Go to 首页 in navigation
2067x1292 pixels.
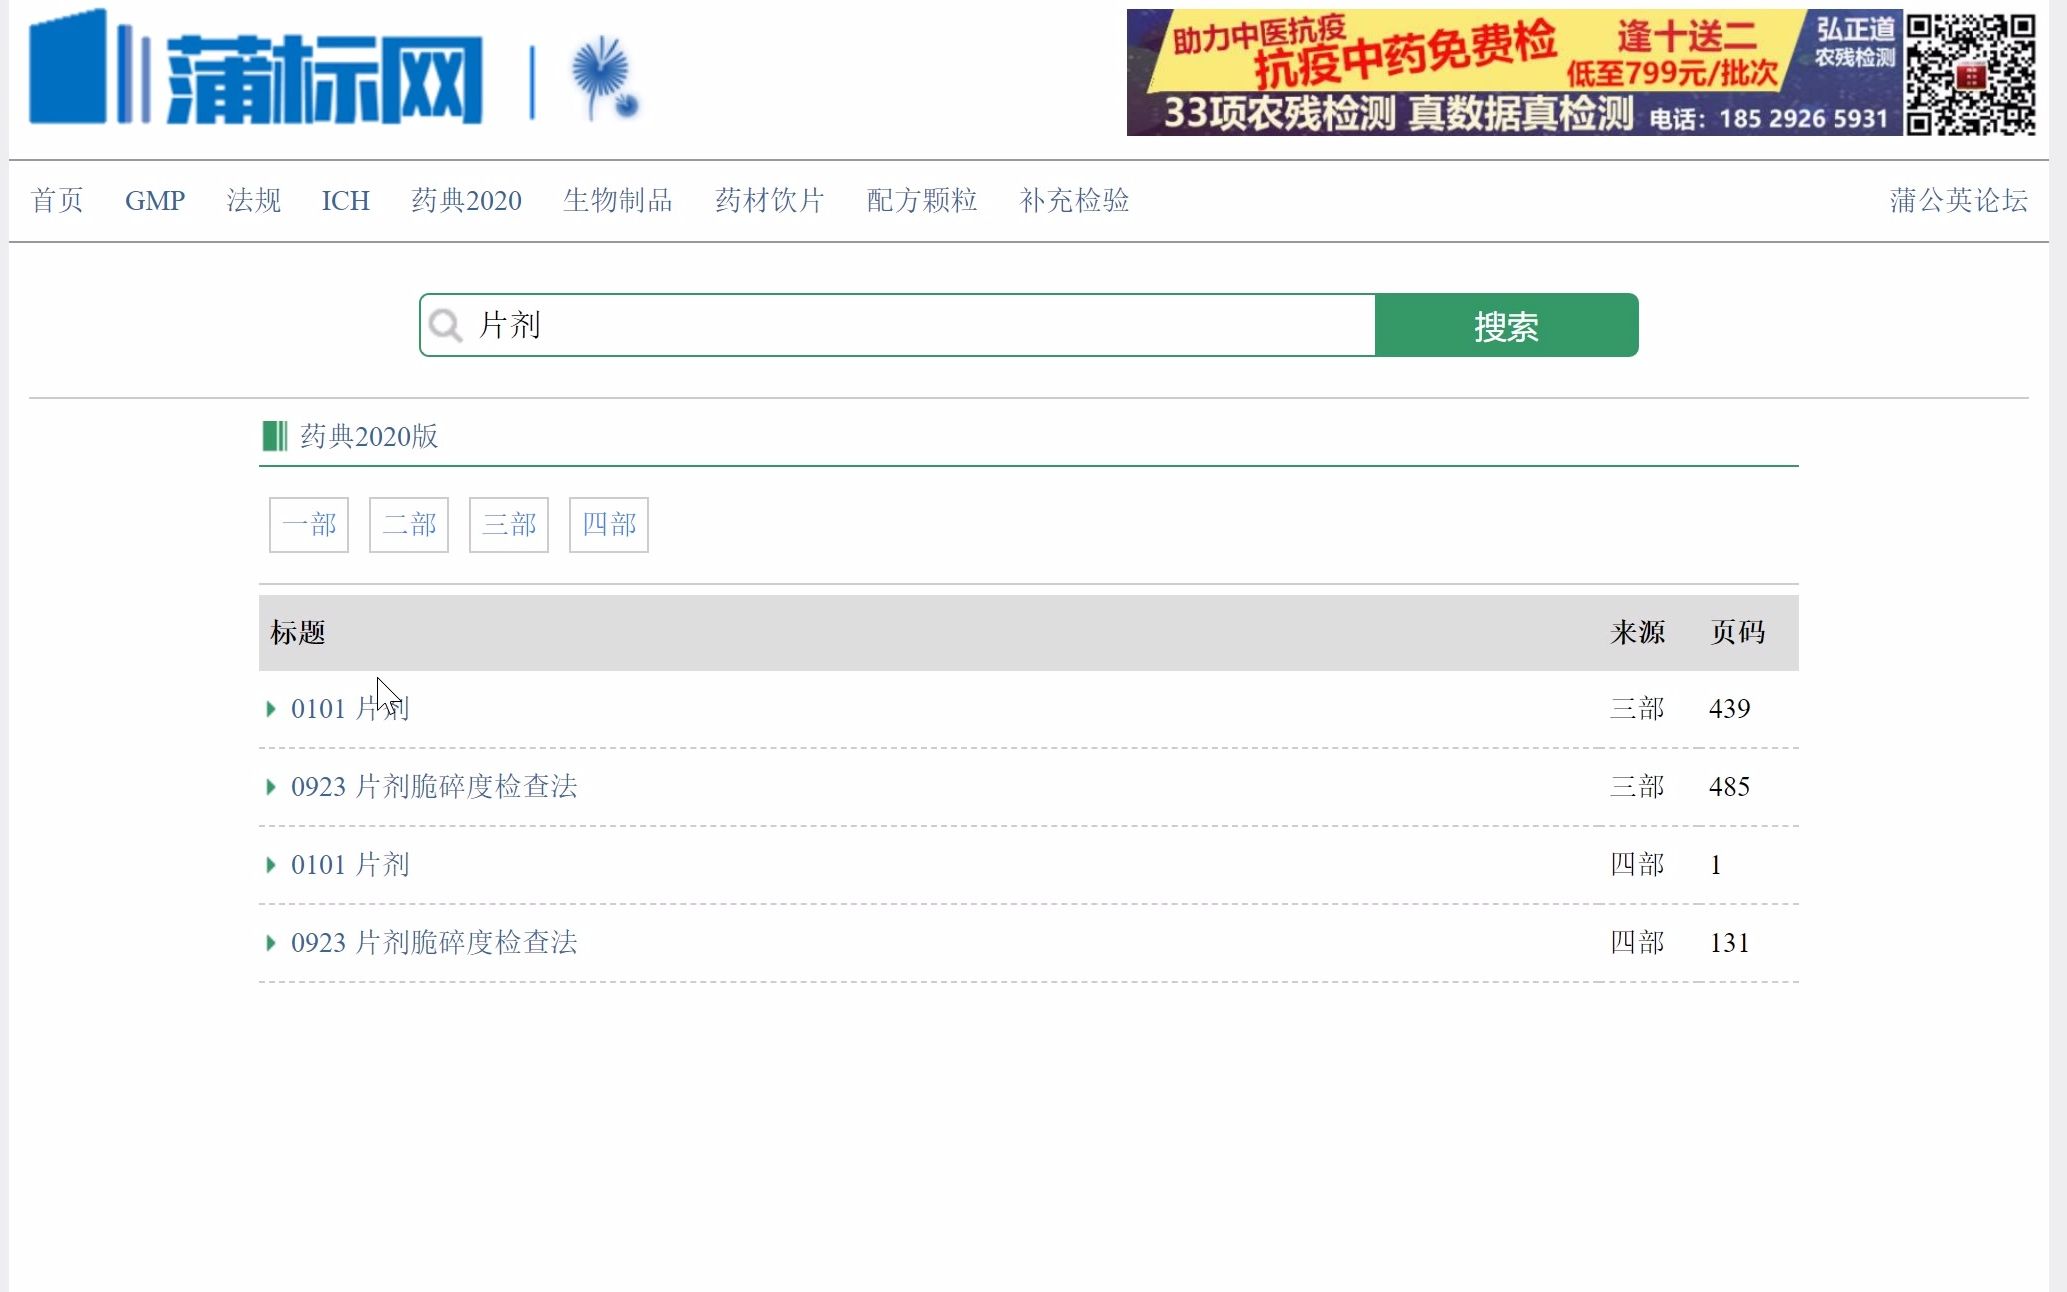57,200
